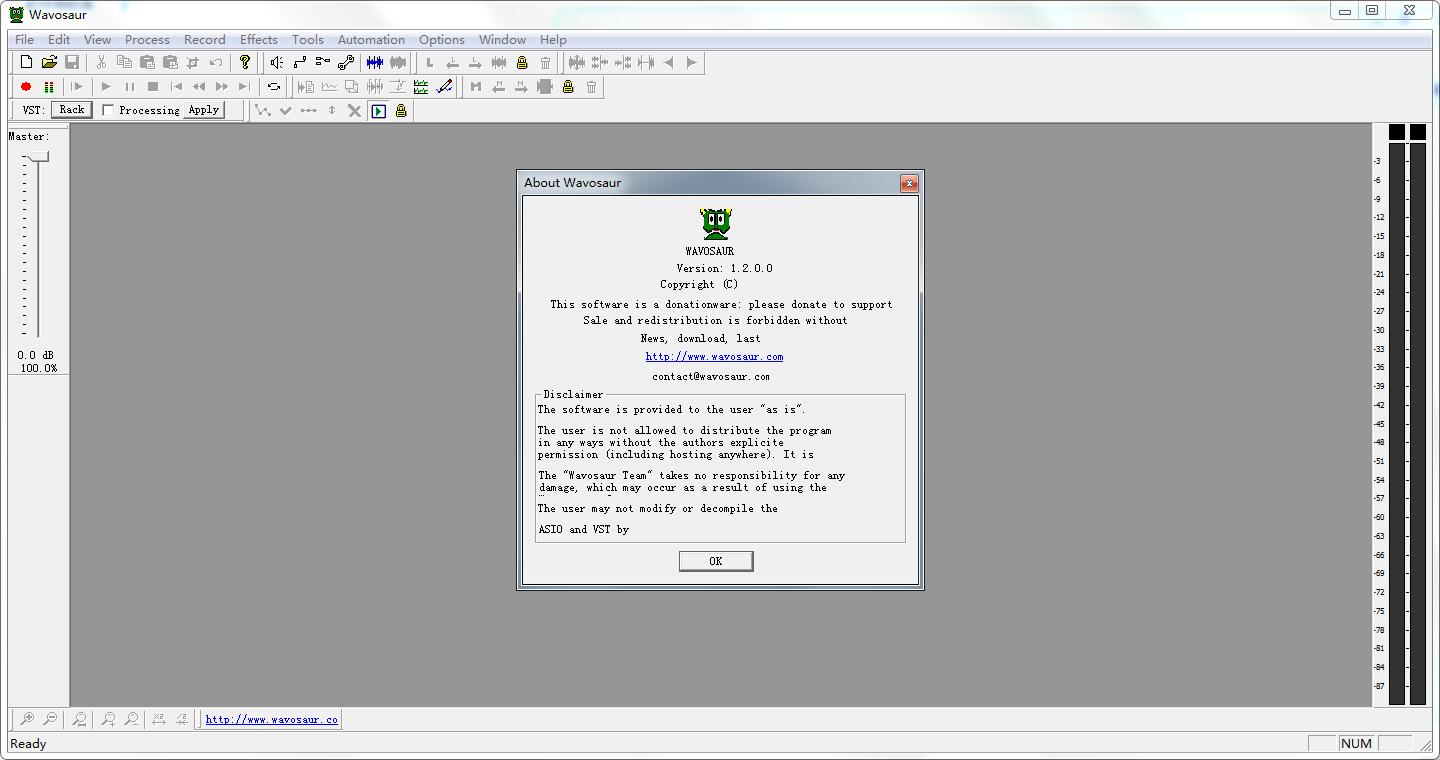The width and height of the screenshot is (1440, 760).
Task: Create a new file with the toolbar icon
Action: (27, 62)
